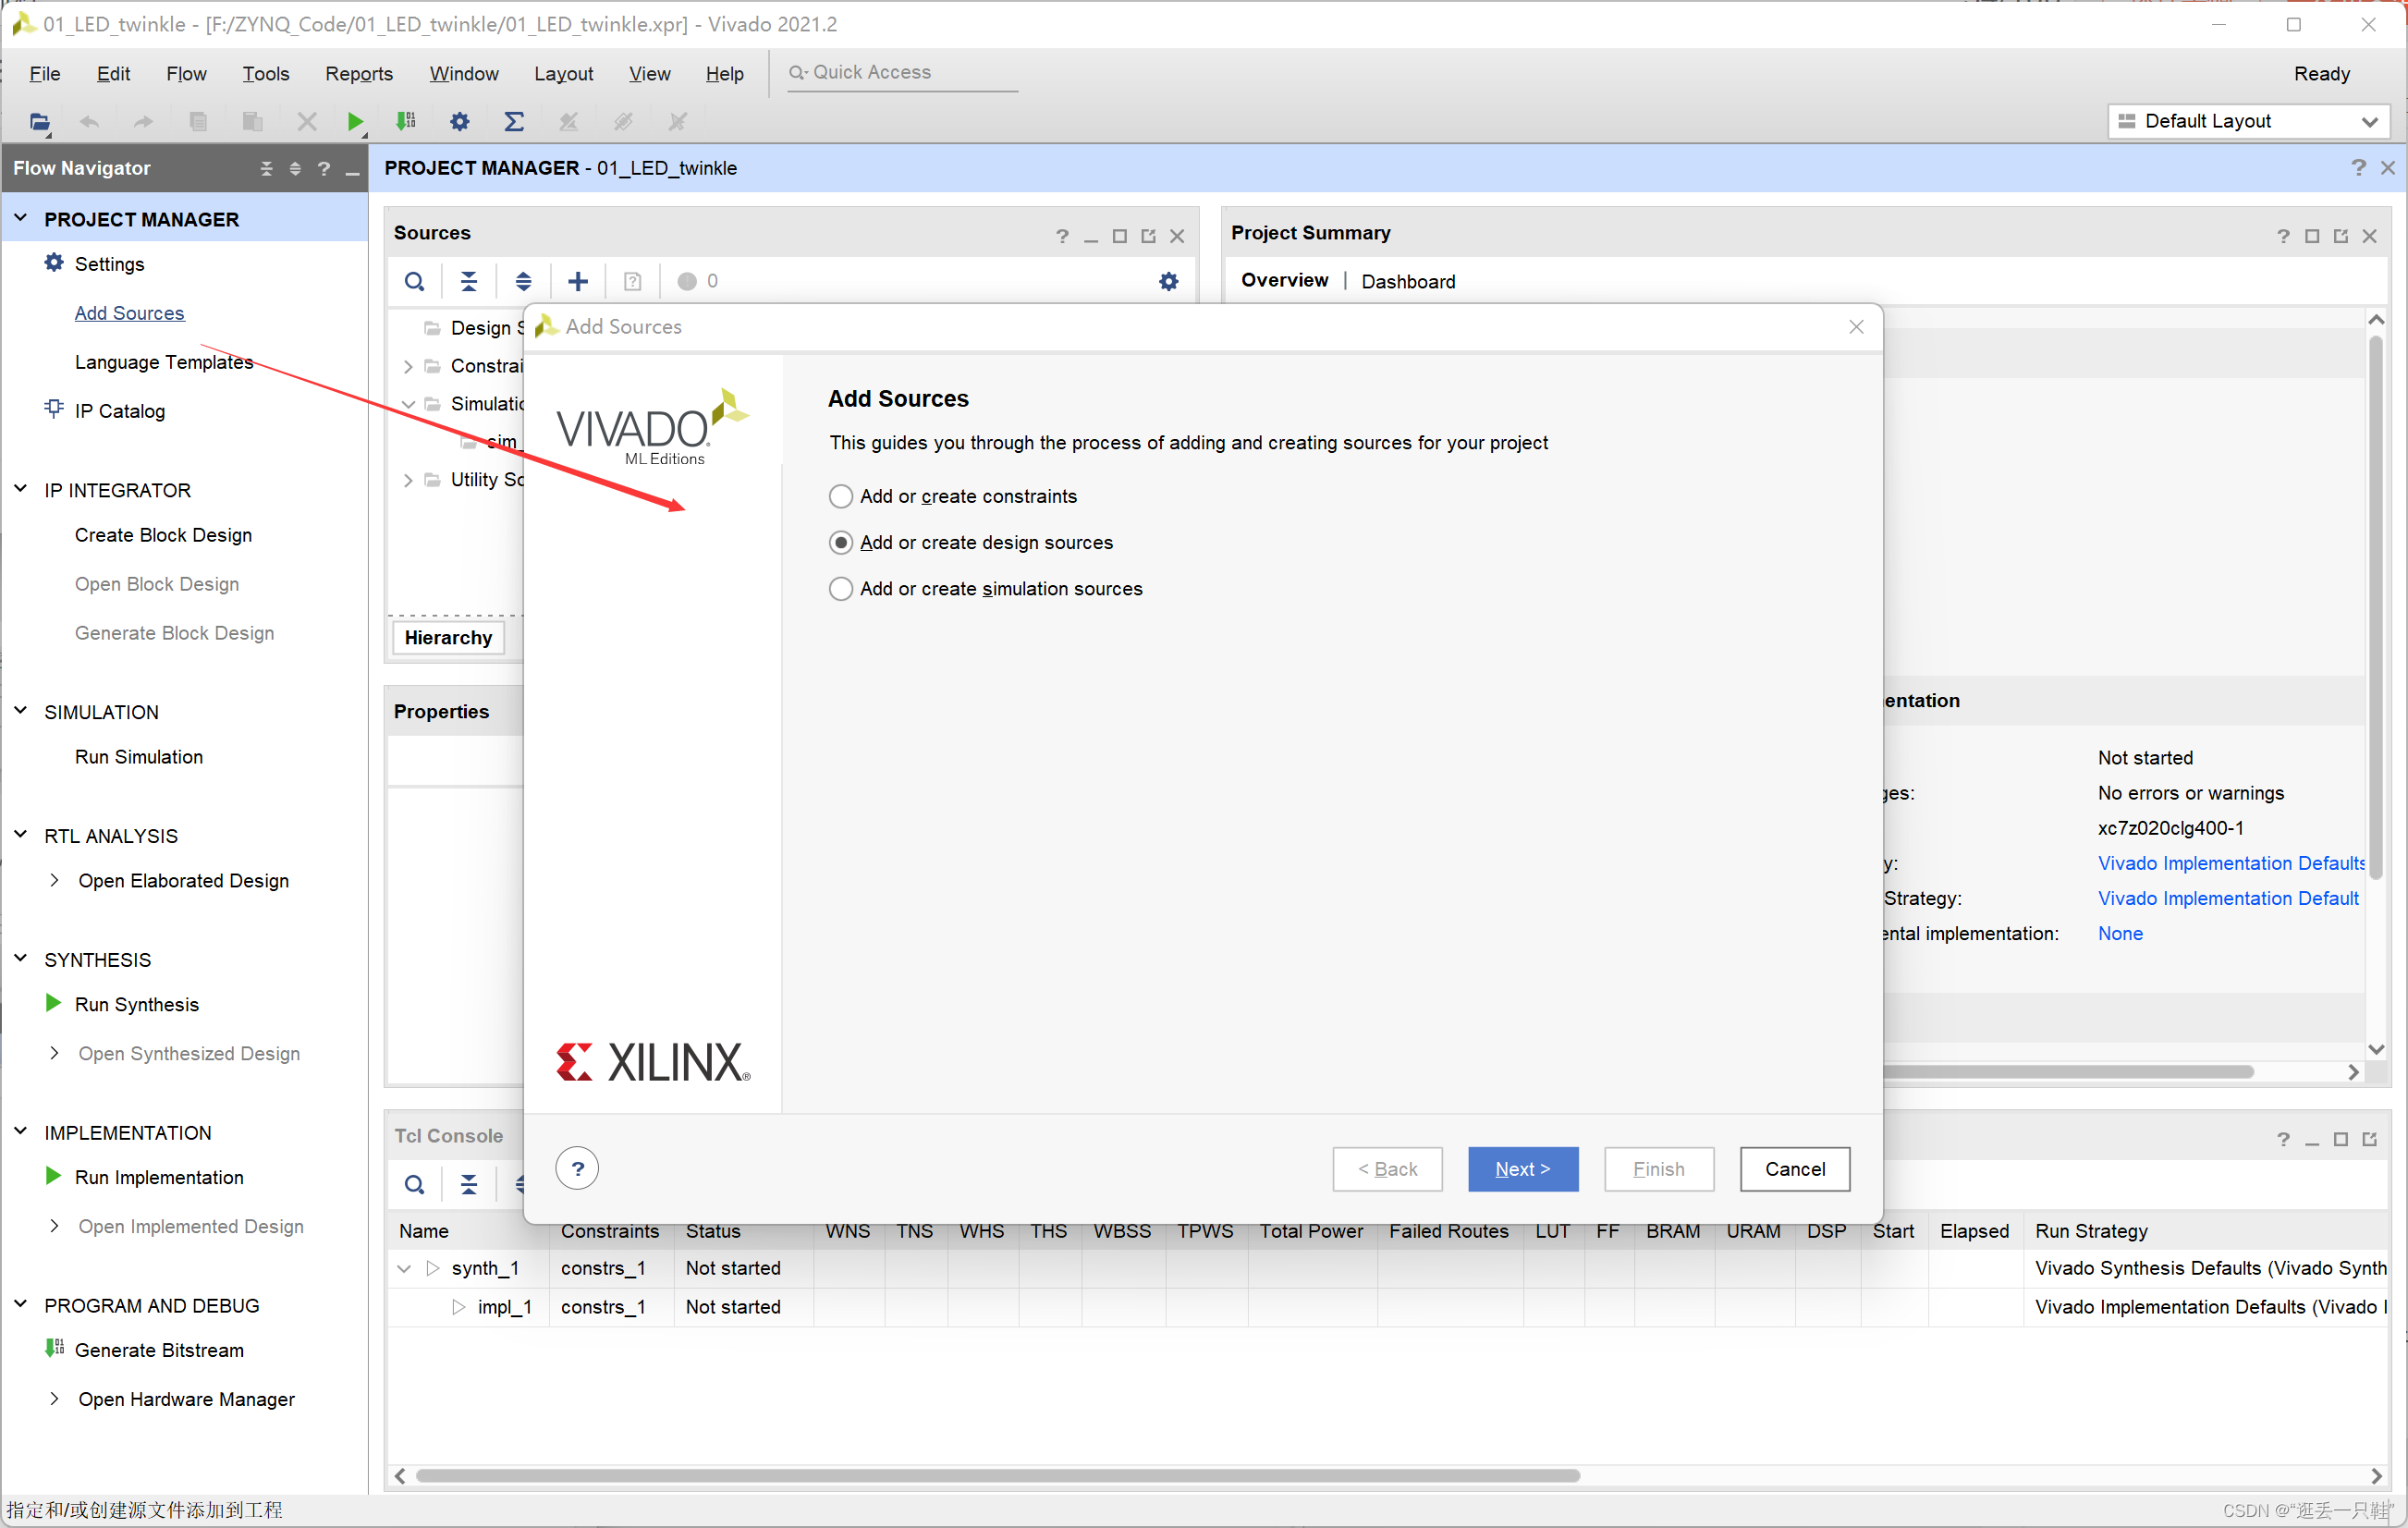This screenshot has width=2408, height=1528.
Task: Open the Default Layout dropdown
Action: (x=2248, y=121)
